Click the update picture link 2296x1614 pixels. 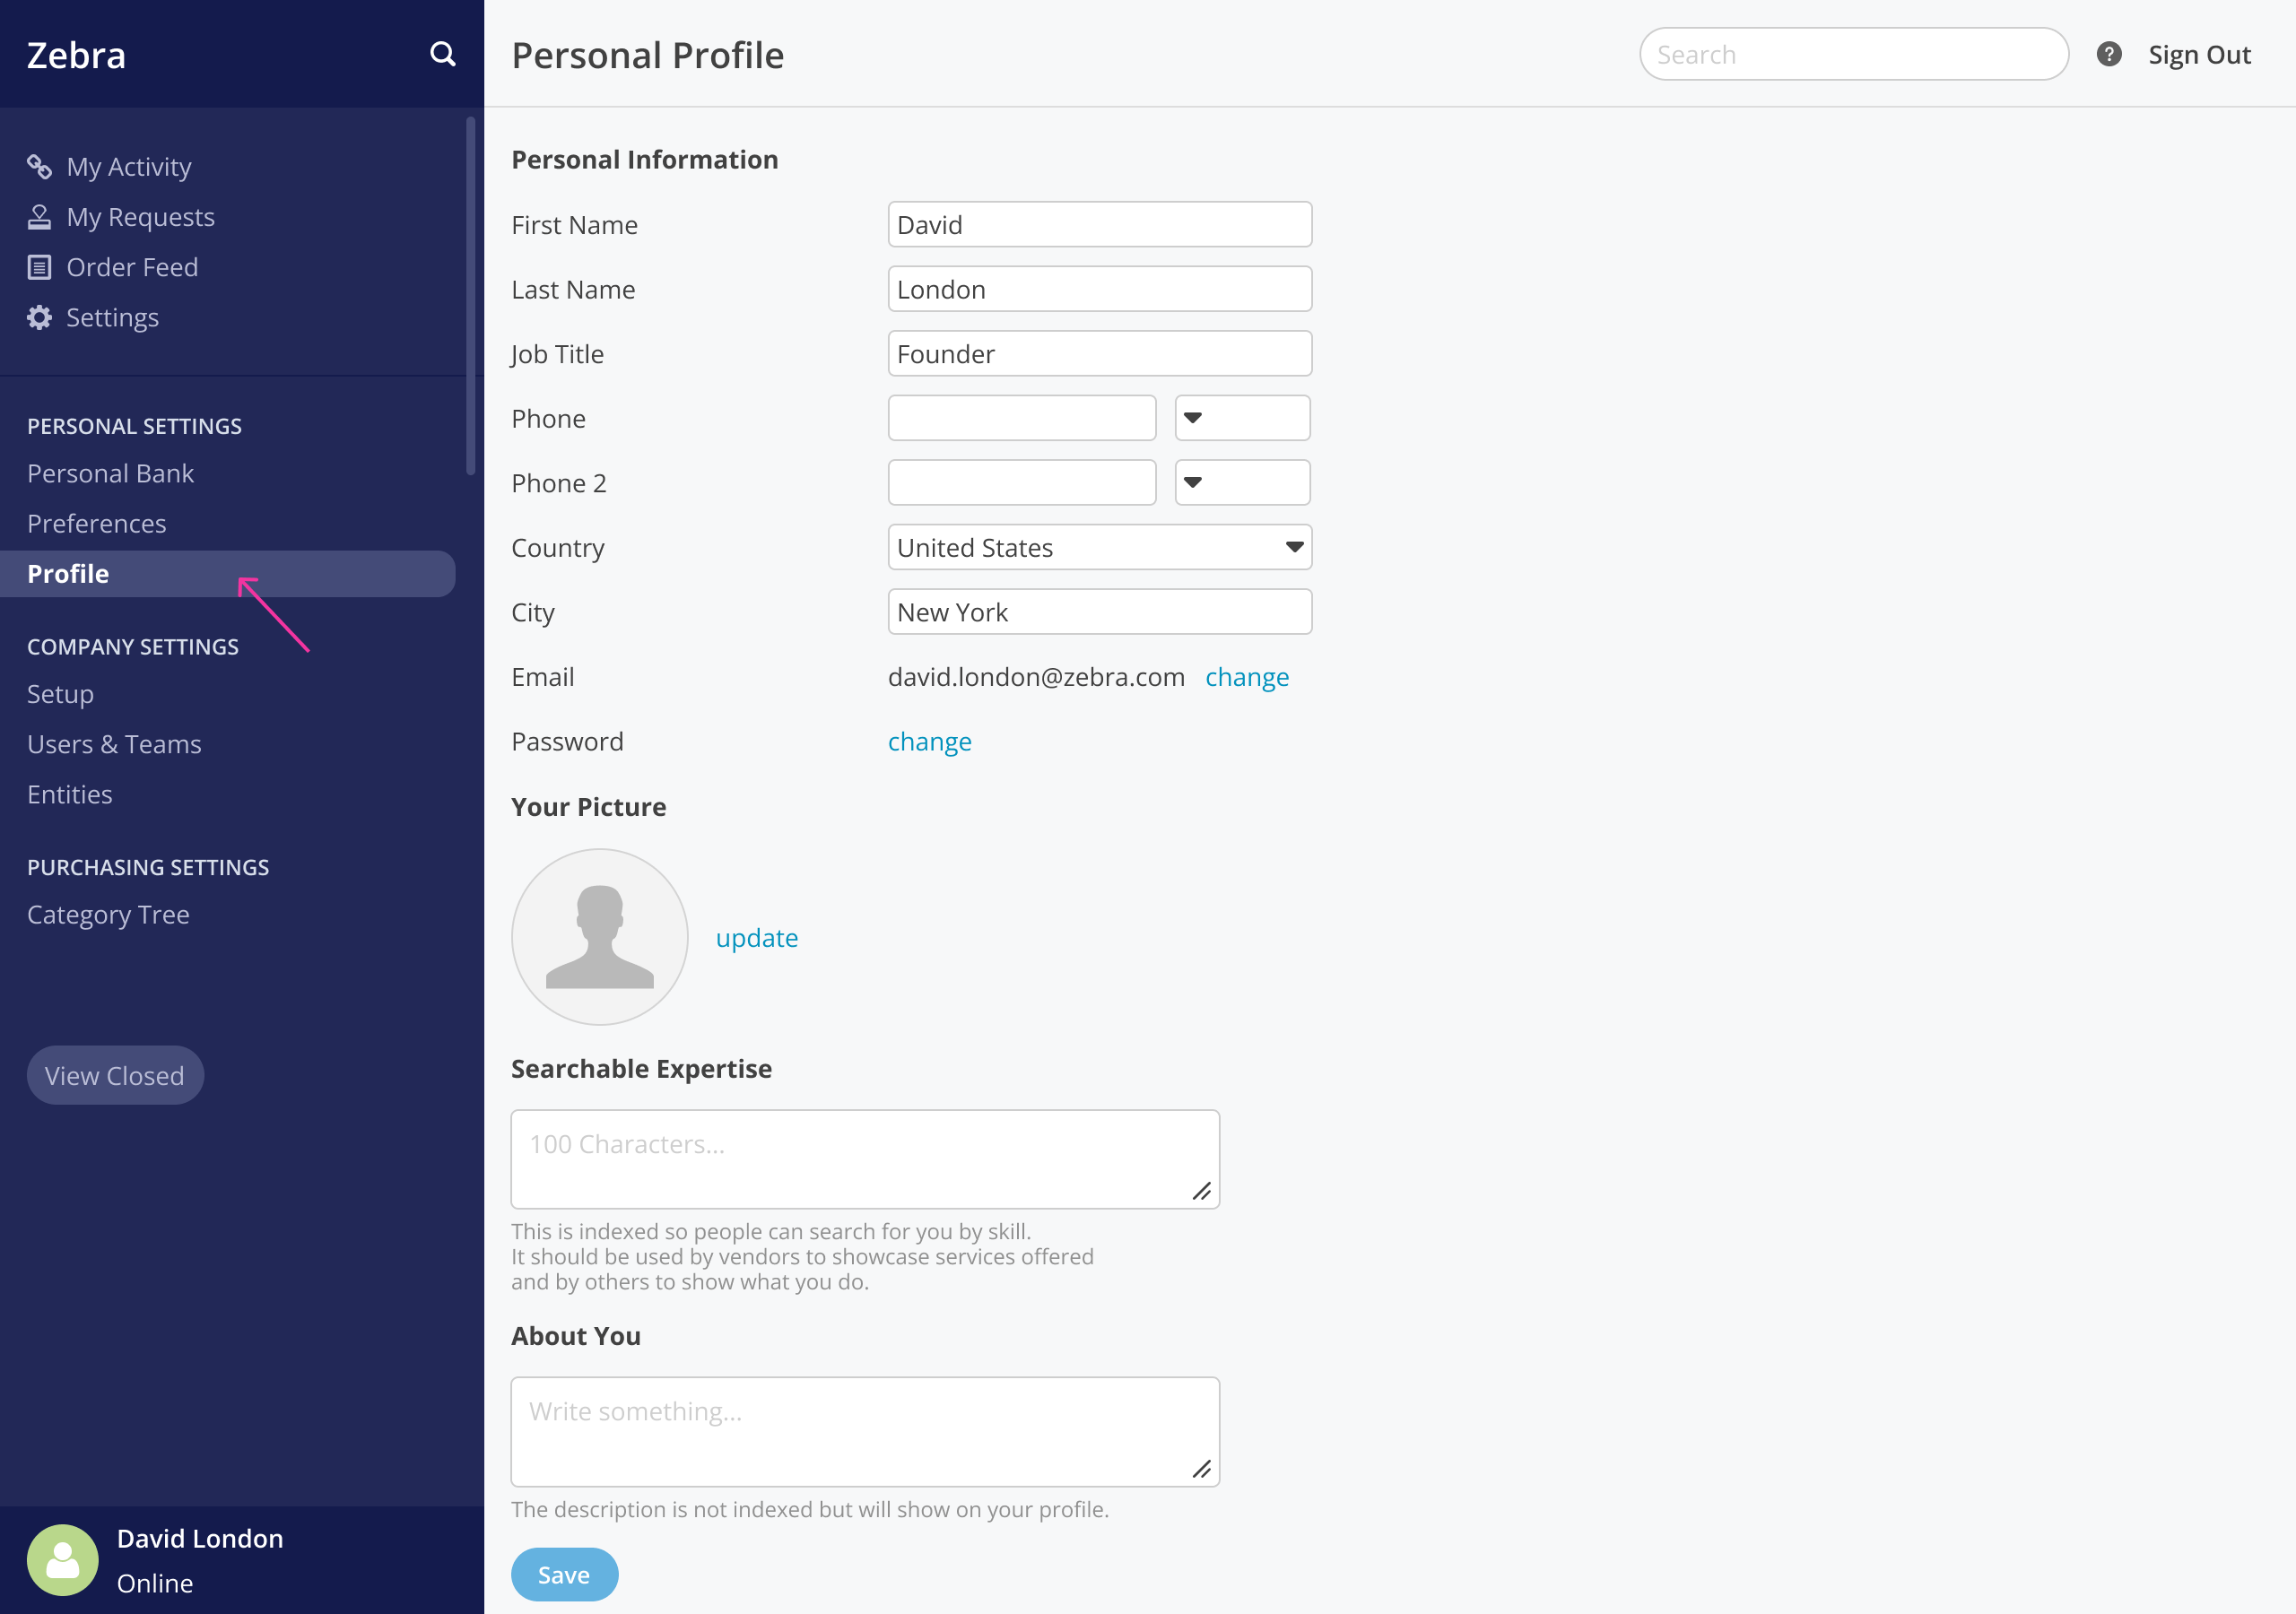756,938
